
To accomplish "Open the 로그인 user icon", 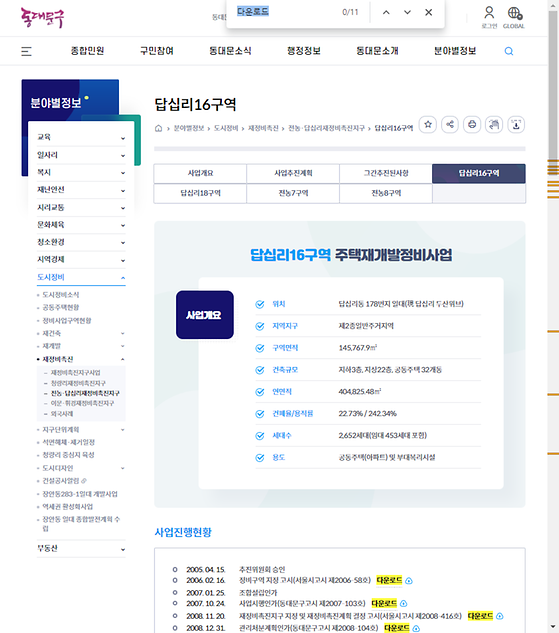I will coord(489,17).
